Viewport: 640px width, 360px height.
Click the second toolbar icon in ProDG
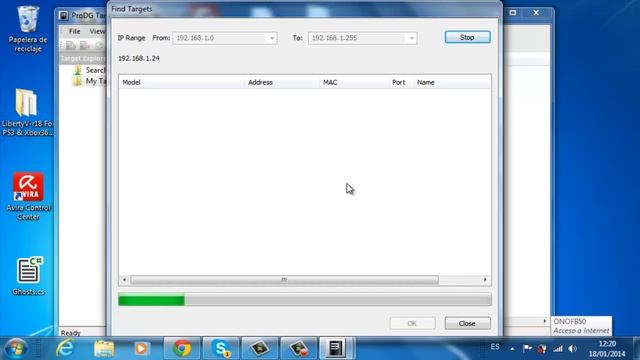point(84,45)
